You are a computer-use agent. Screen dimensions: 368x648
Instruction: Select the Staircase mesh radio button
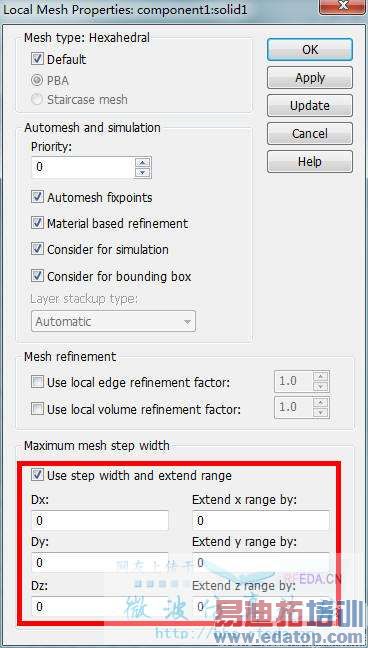tap(37, 99)
